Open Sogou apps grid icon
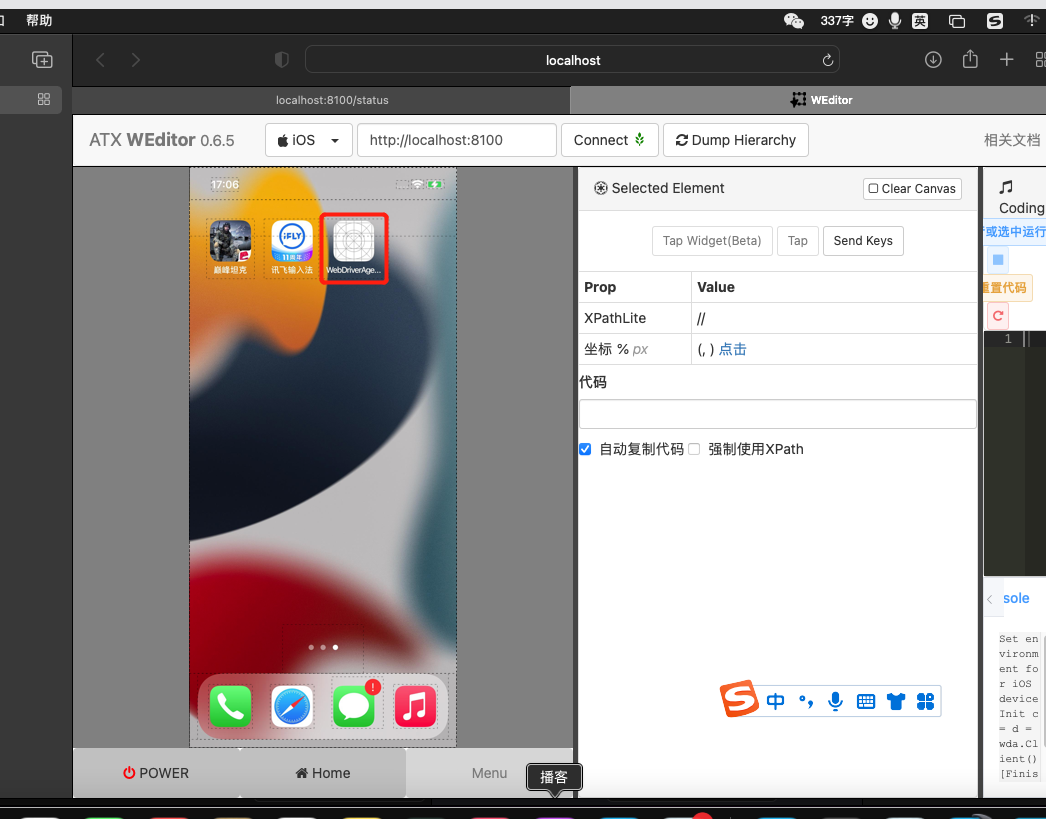 coord(925,701)
